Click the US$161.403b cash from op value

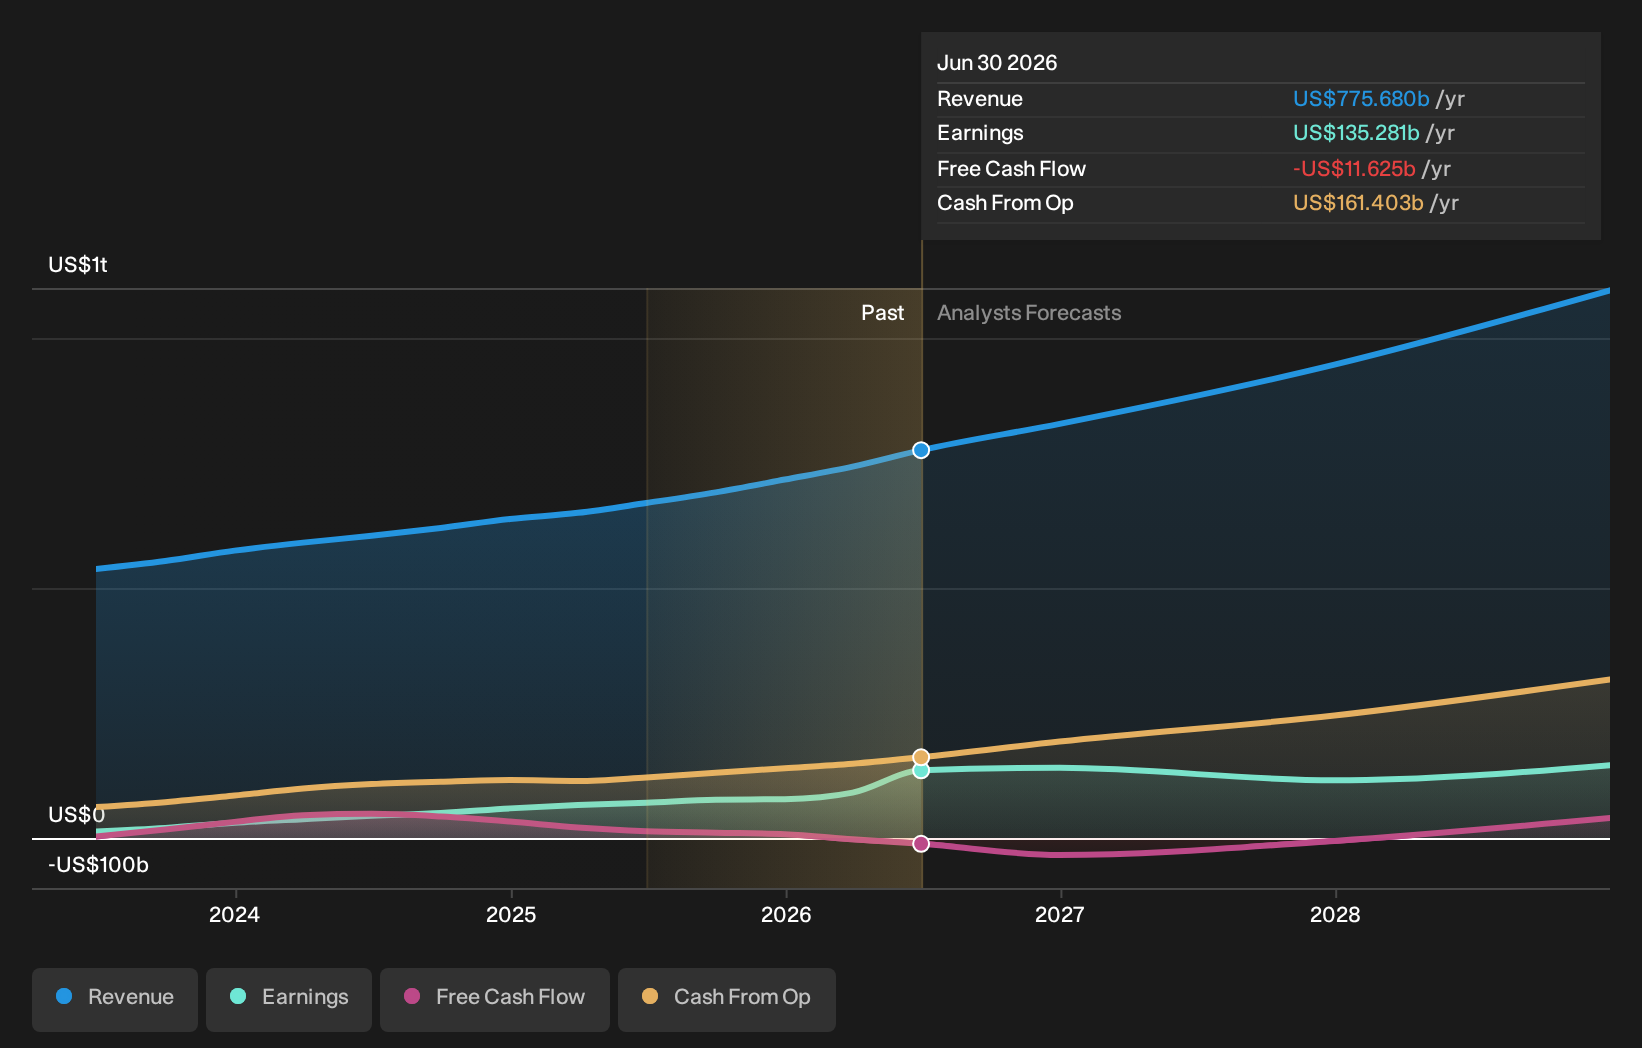tap(1358, 203)
